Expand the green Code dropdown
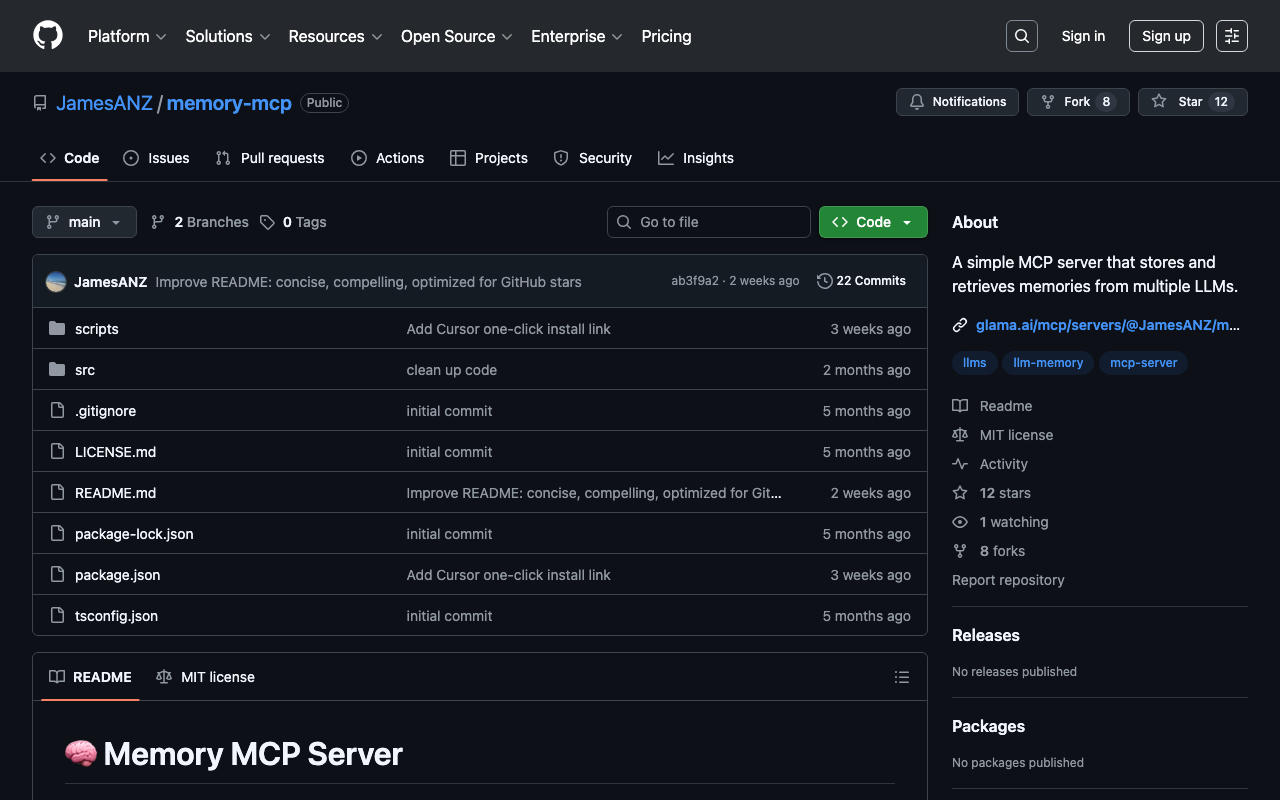 click(872, 222)
